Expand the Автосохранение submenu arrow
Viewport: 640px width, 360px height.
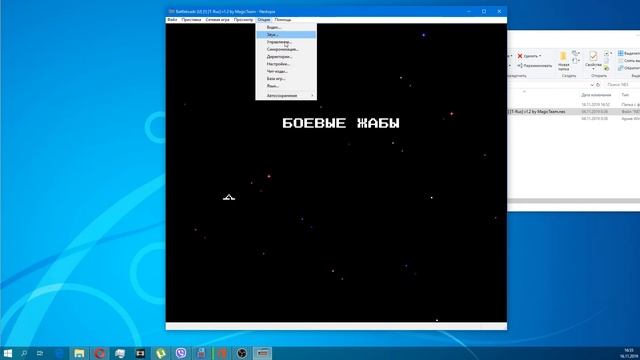point(312,96)
